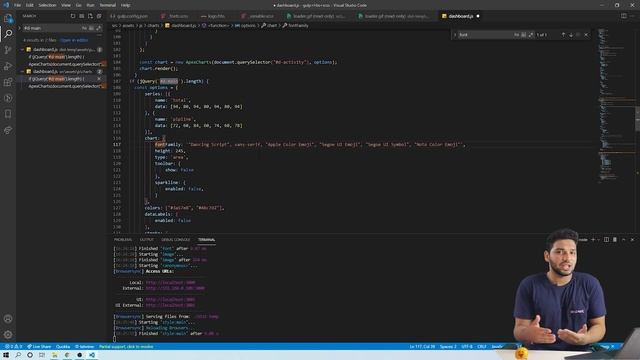The width and height of the screenshot is (640, 360).
Task: Toggle Match Whole Word in find widget
Action: [x=524, y=35]
